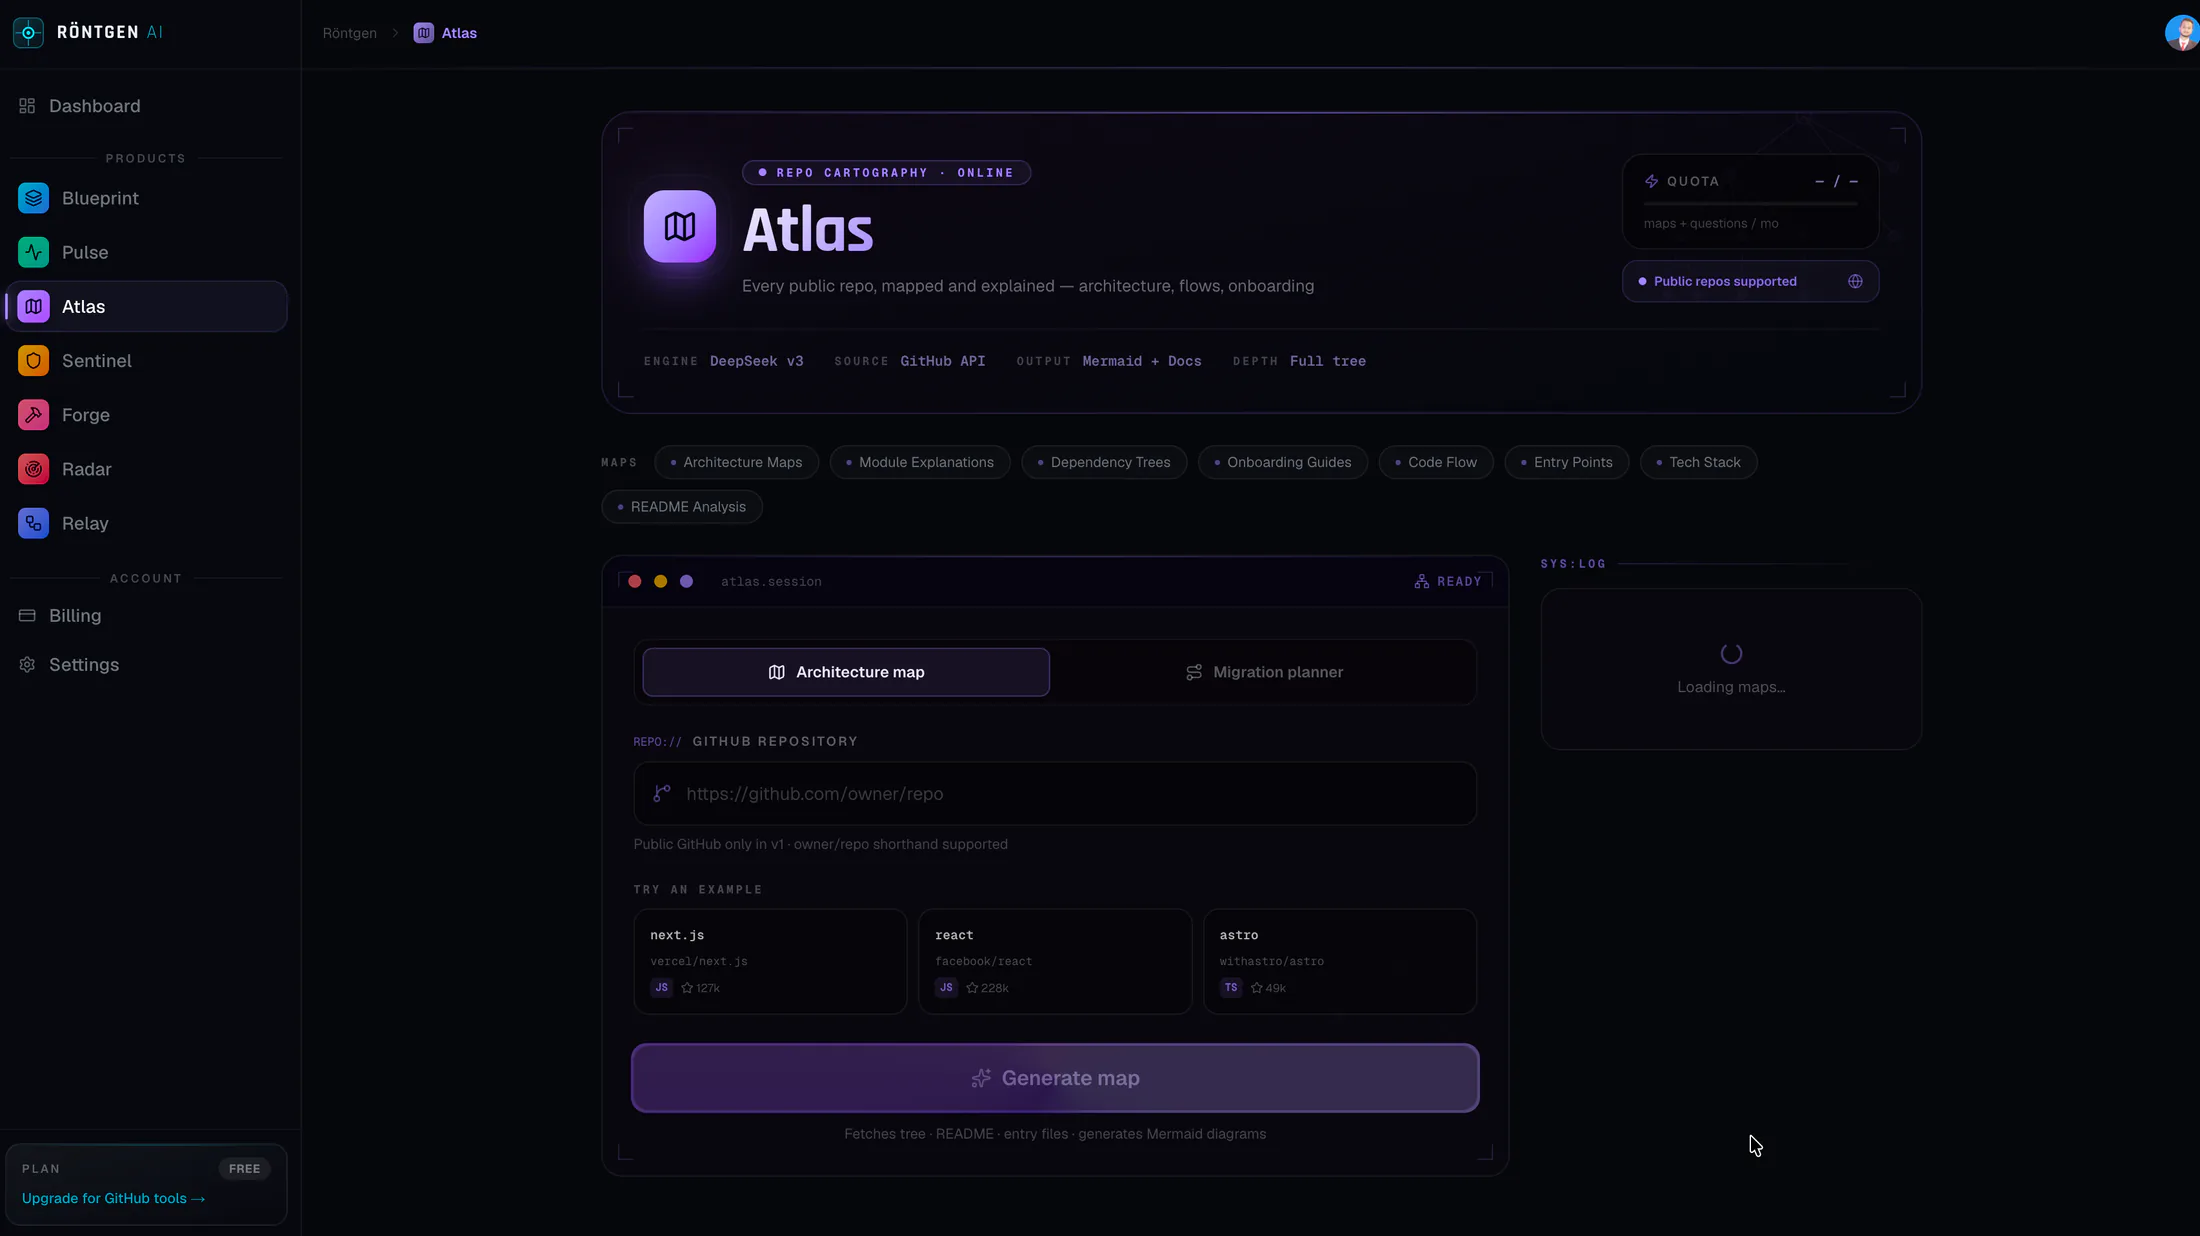Click the purple session window dot
The image size is (2200, 1236).
[x=687, y=581]
